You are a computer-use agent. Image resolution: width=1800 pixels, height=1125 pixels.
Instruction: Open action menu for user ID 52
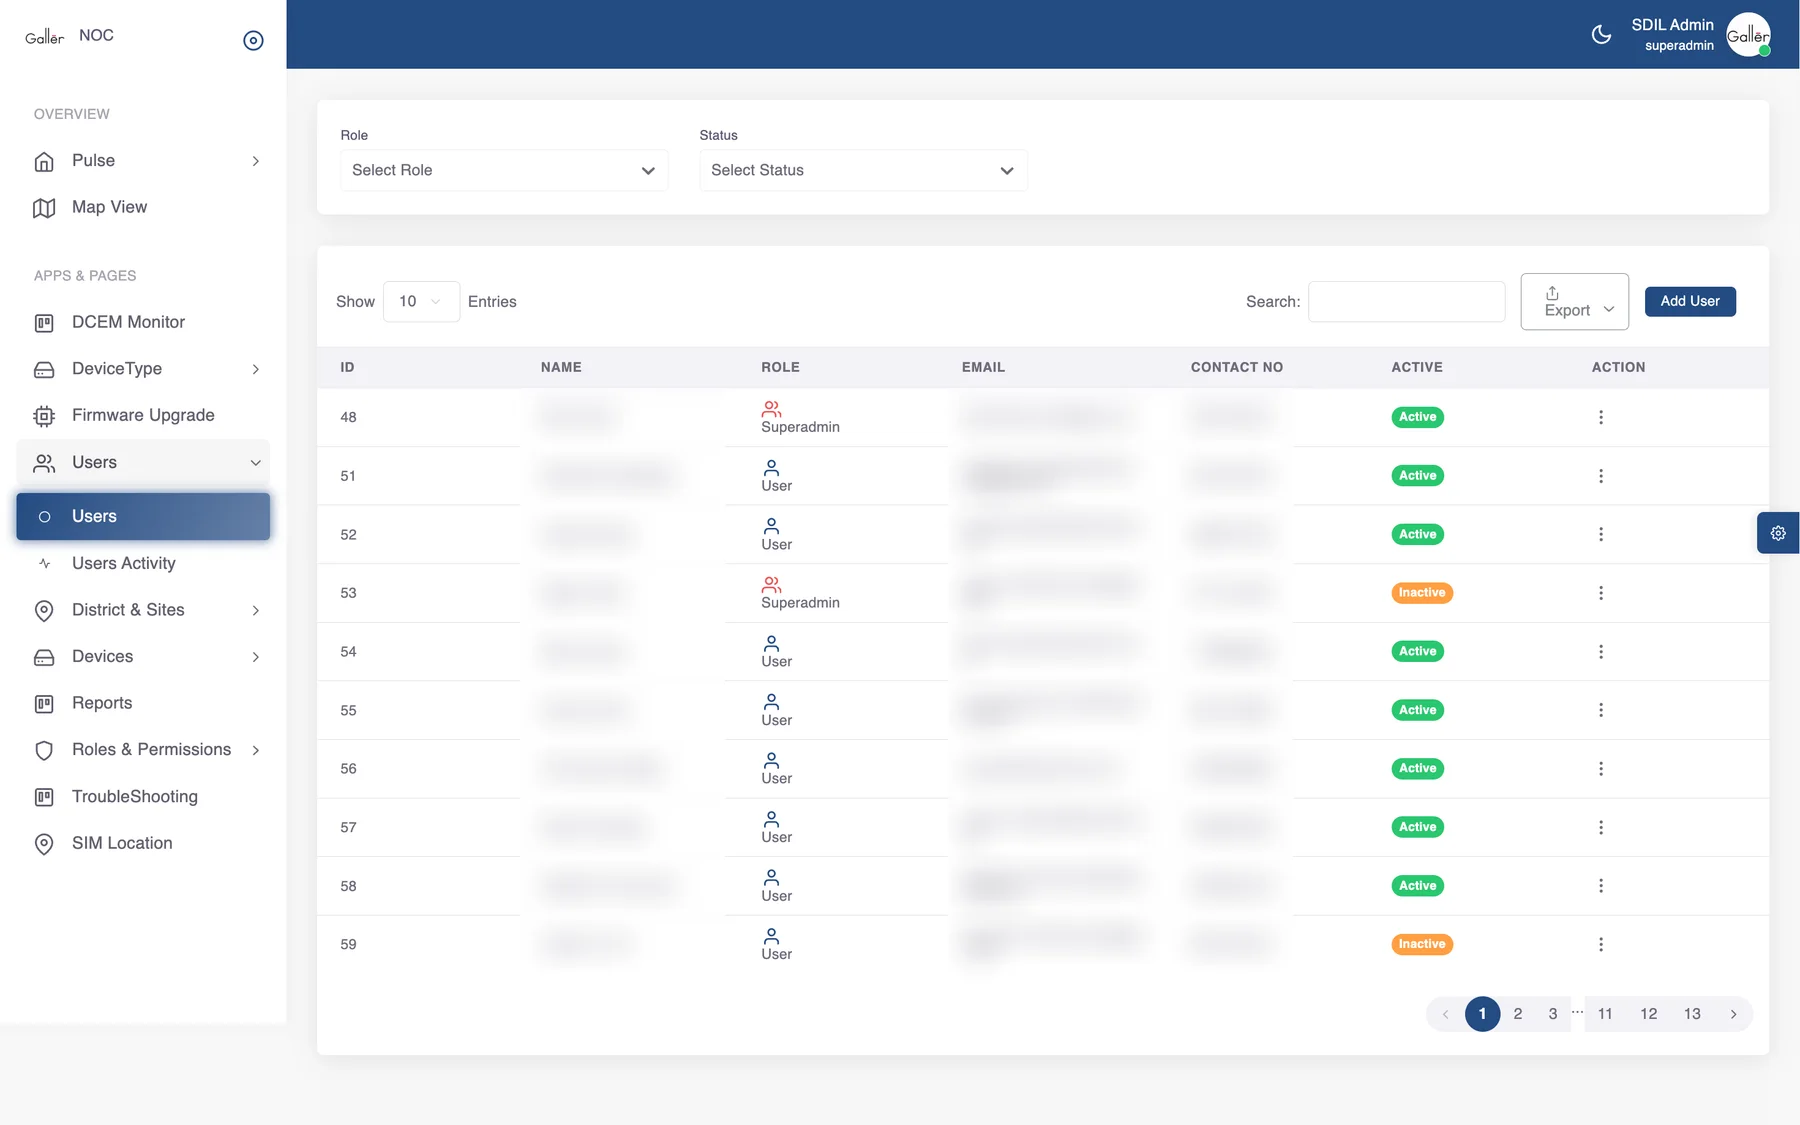[1600, 534]
